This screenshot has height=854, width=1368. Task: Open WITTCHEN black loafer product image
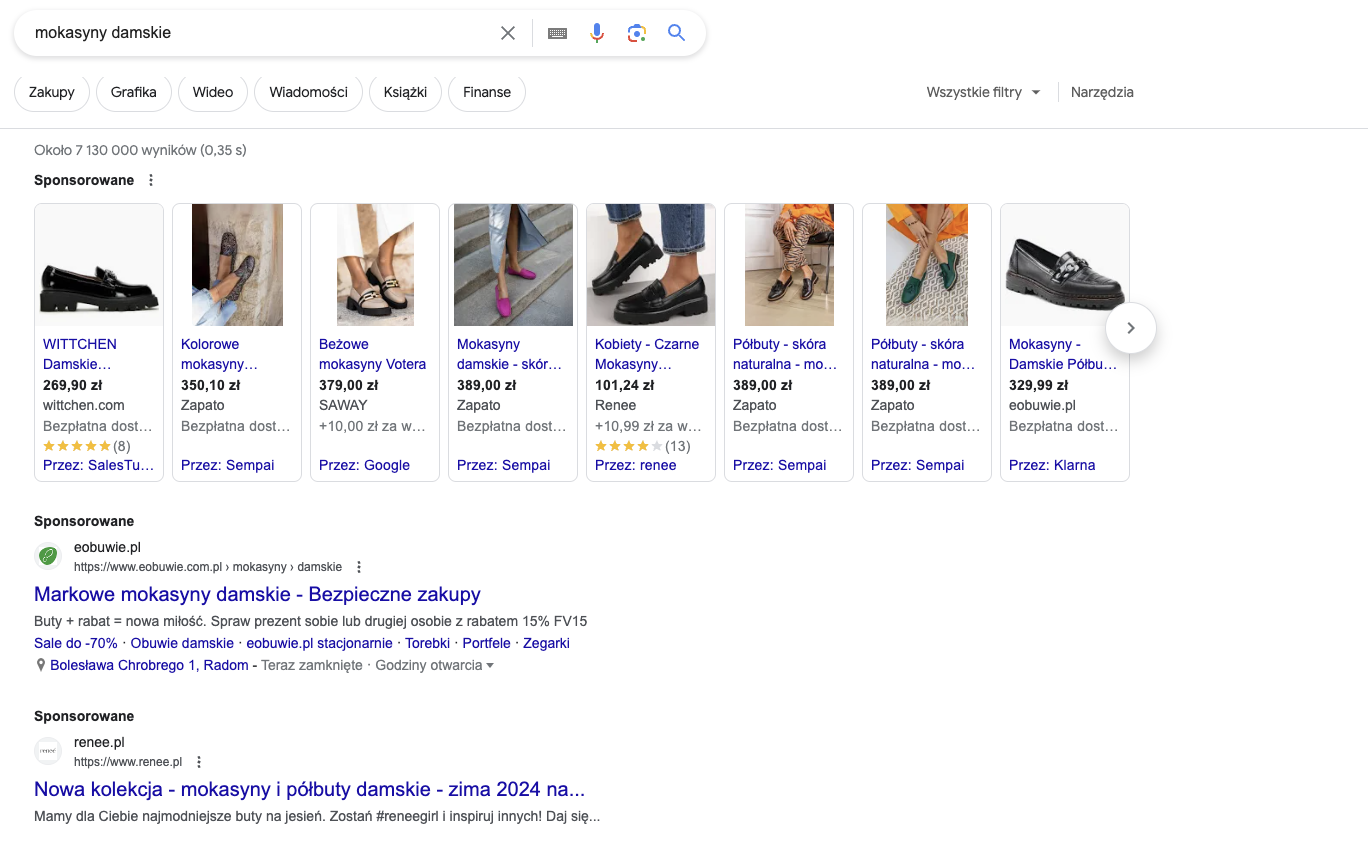[x=99, y=265]
